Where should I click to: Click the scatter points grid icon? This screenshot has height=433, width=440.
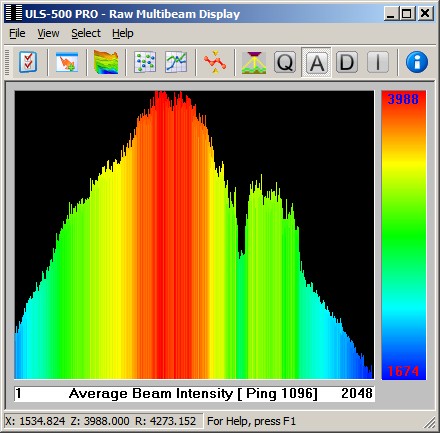click(x=145, y=62)
